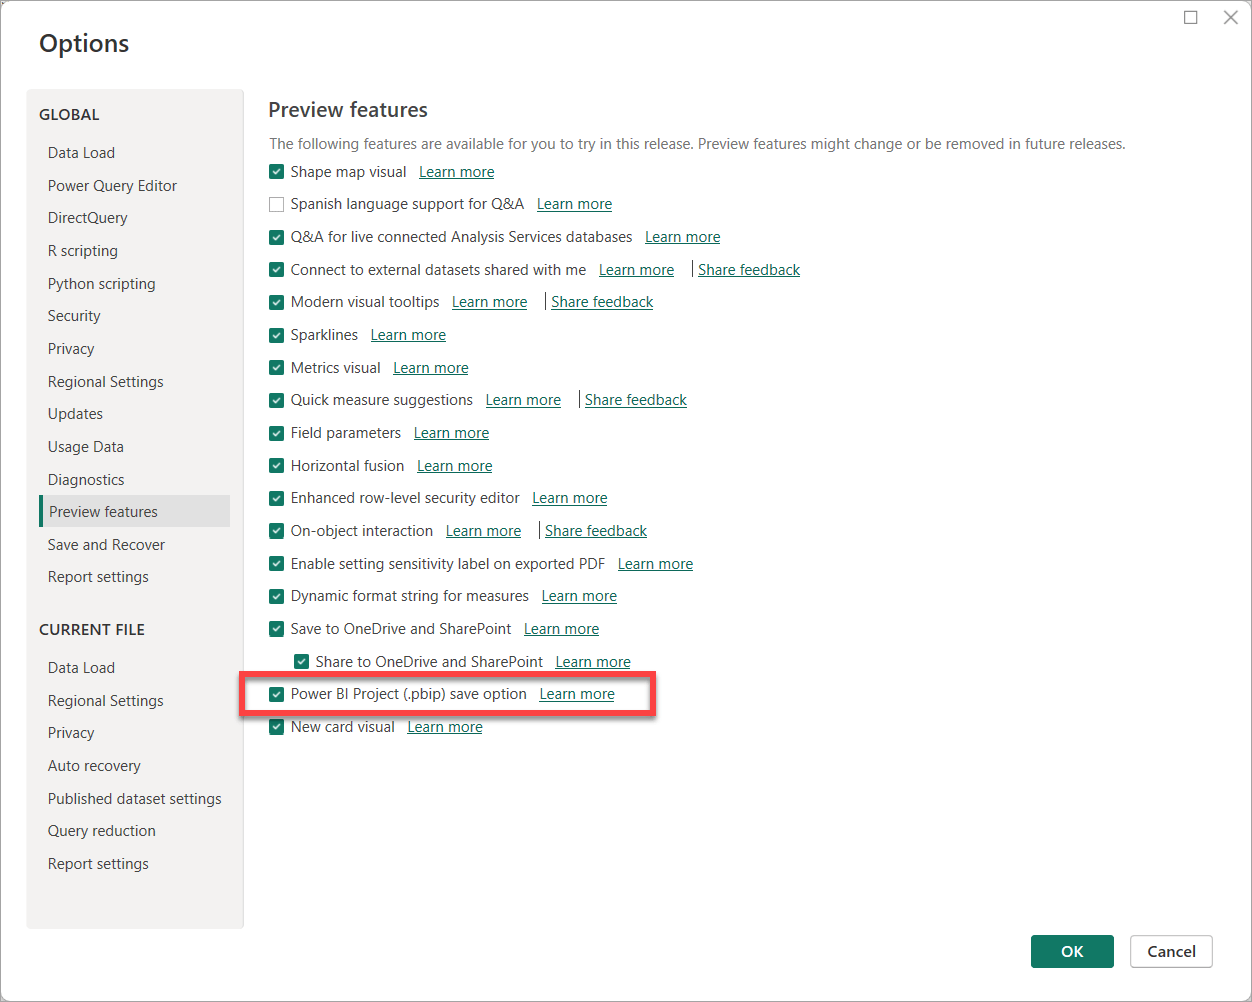Screen dimensions: 1252x1002
Task: Open the R scripting section
Action: click(83, 251)
